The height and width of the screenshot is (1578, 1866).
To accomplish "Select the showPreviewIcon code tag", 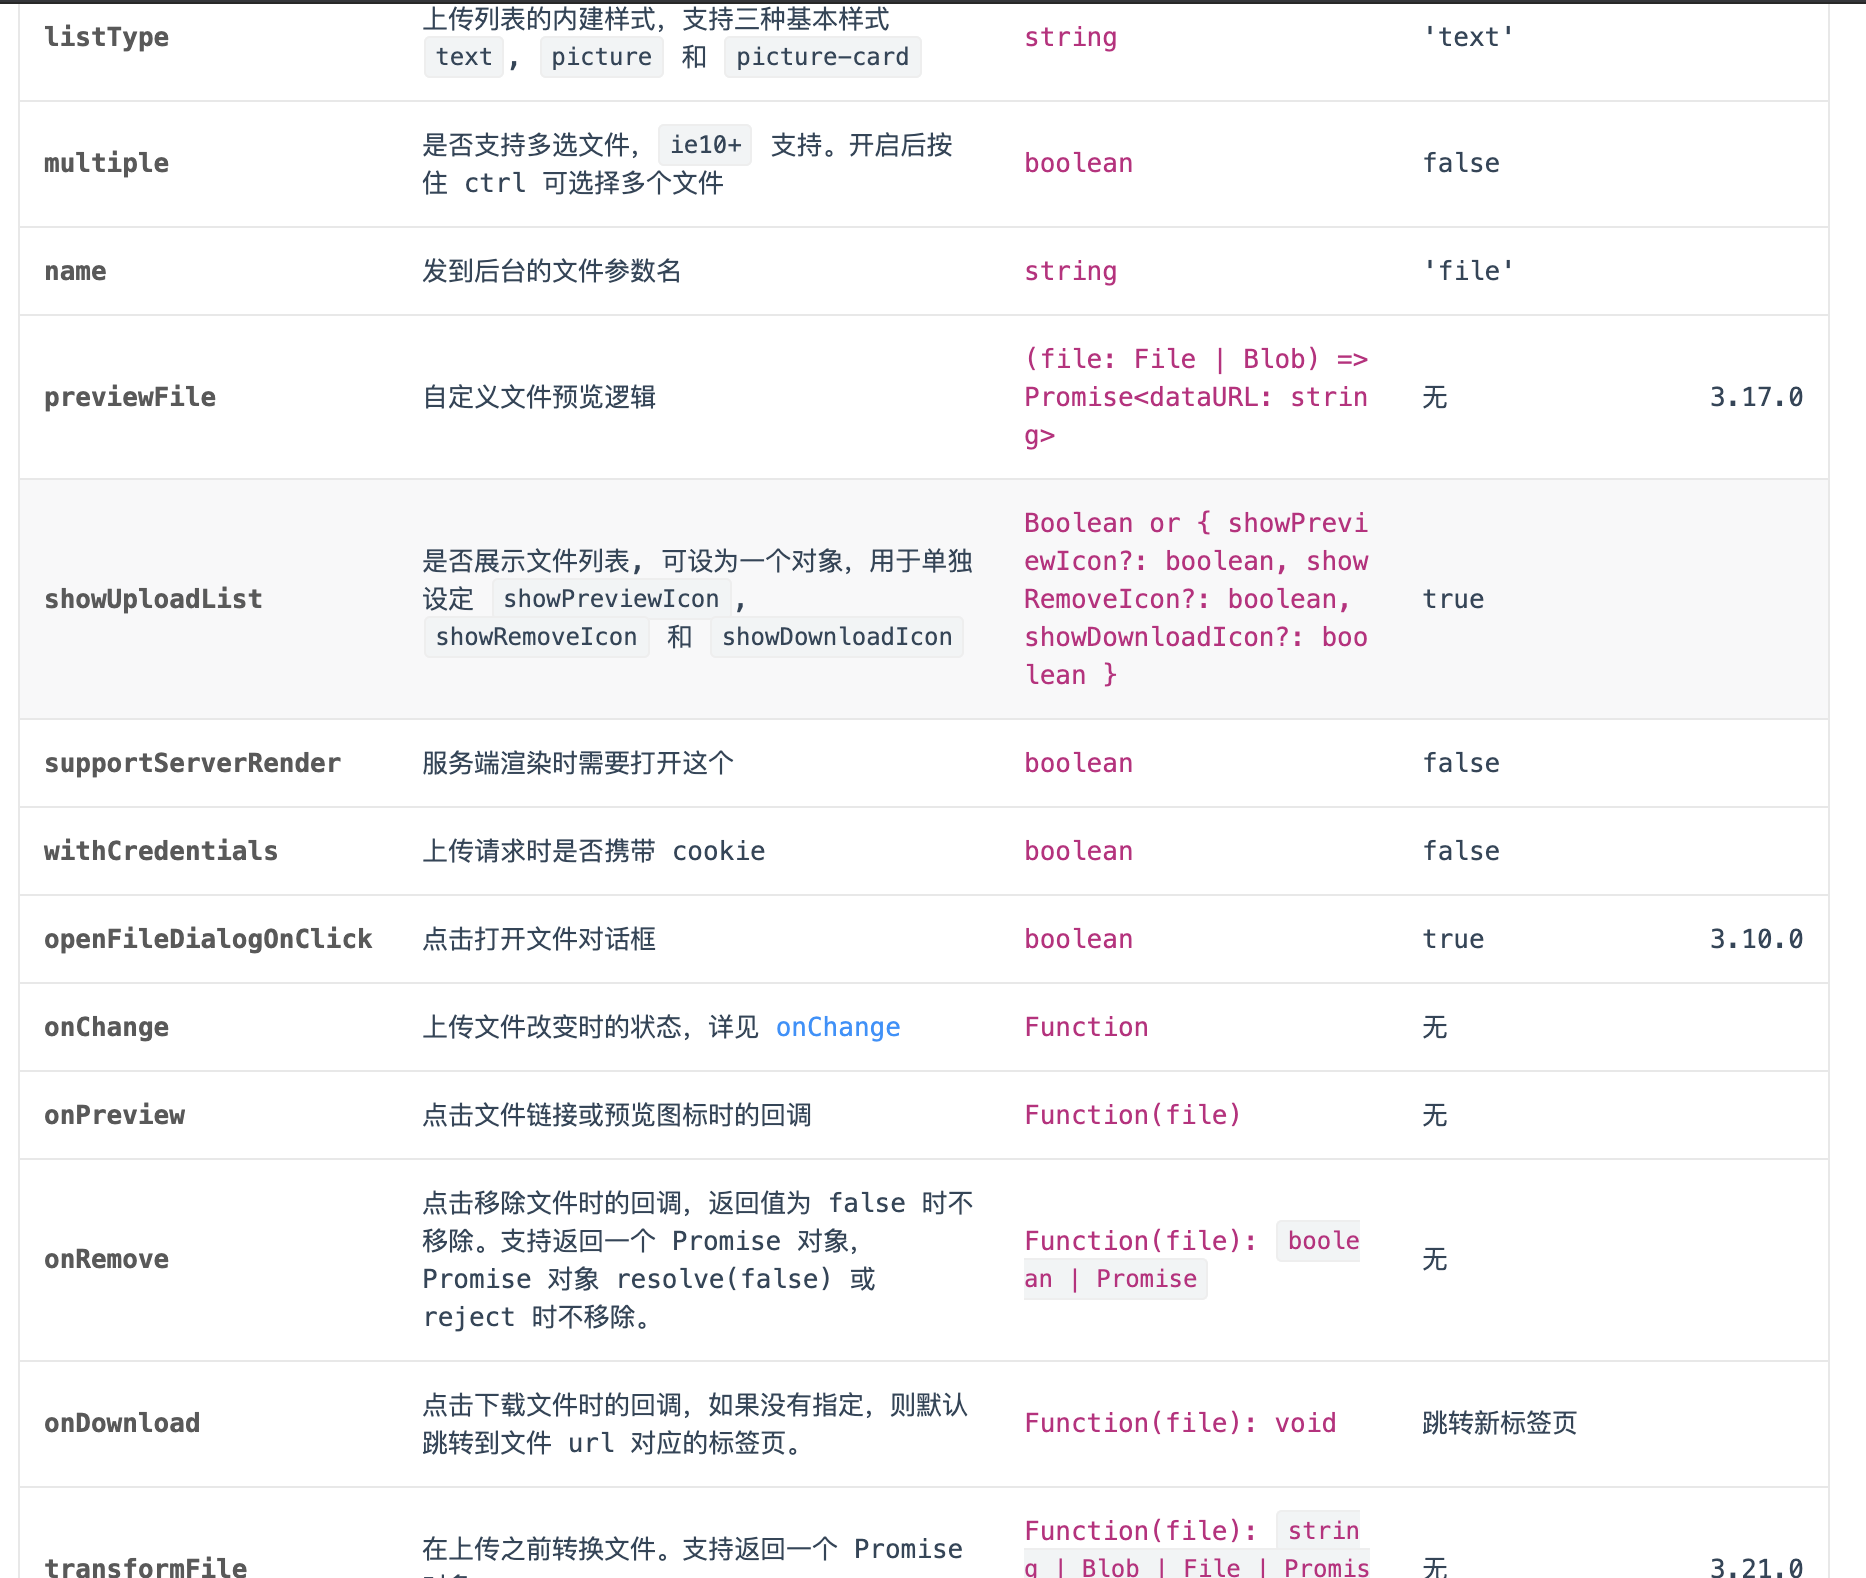I will pyautogui.click(x=611, y=598).
